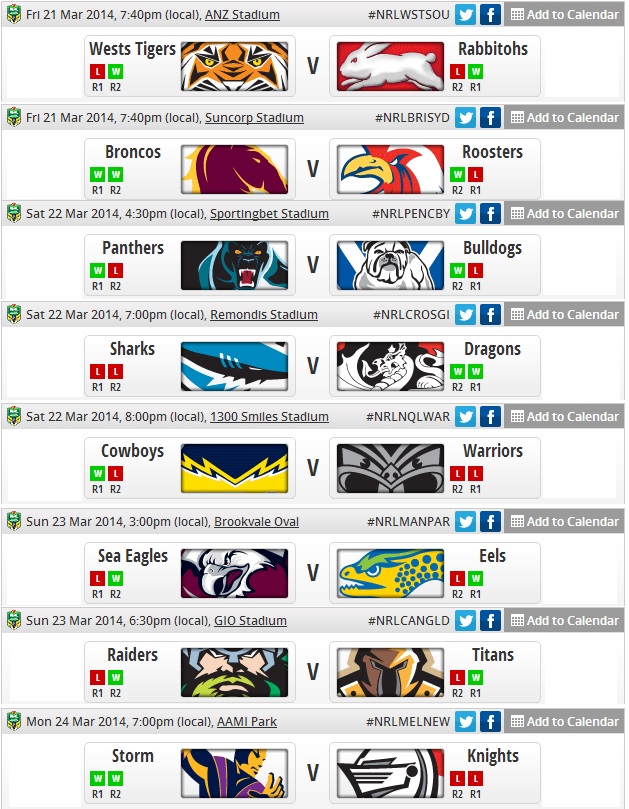Click NRL logo beside the ANZ Stadium fixture
629x809 pixels.
(13, 15)
